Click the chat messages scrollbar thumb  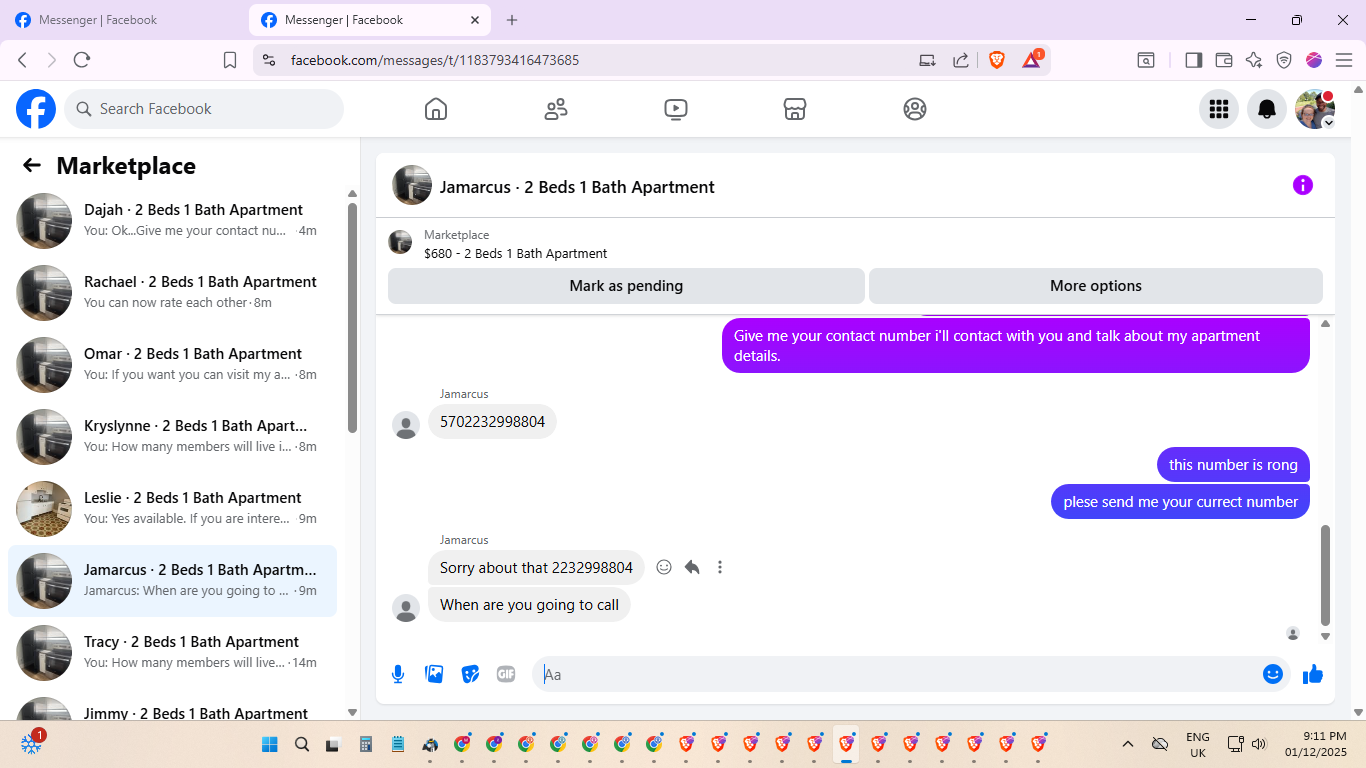pos(1326,575)
